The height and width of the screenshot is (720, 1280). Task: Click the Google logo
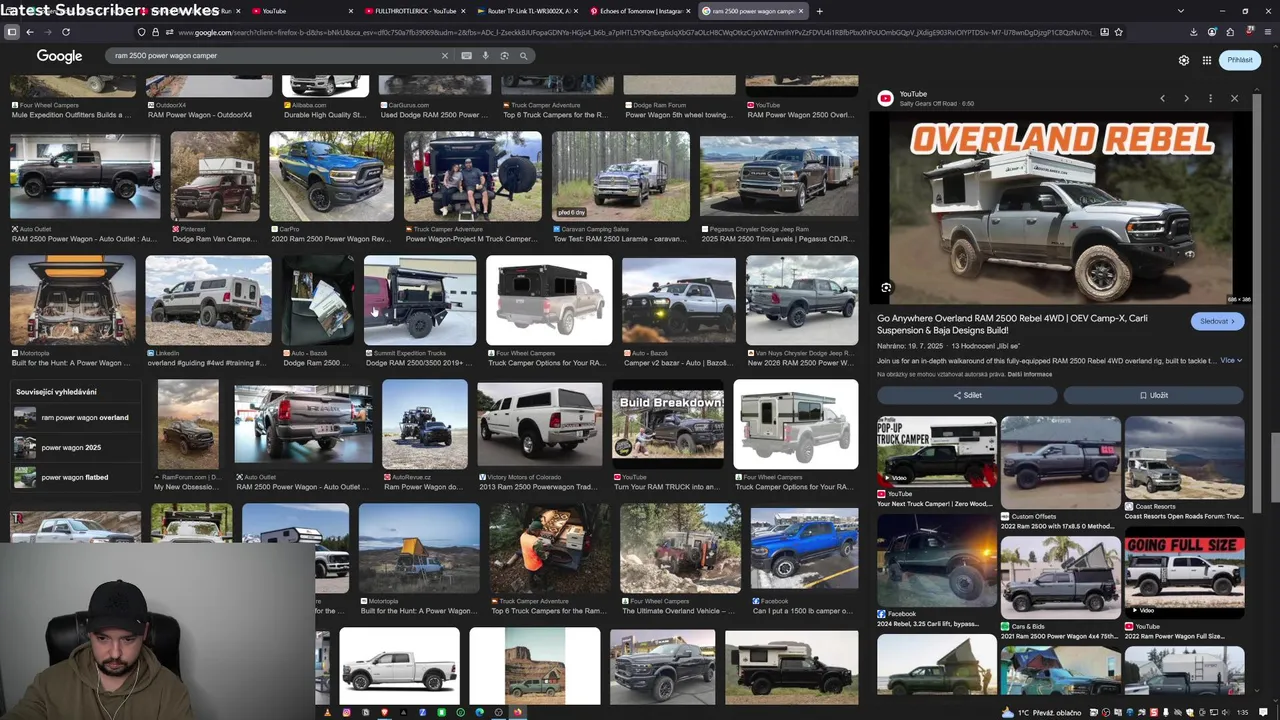pos(59,56)
